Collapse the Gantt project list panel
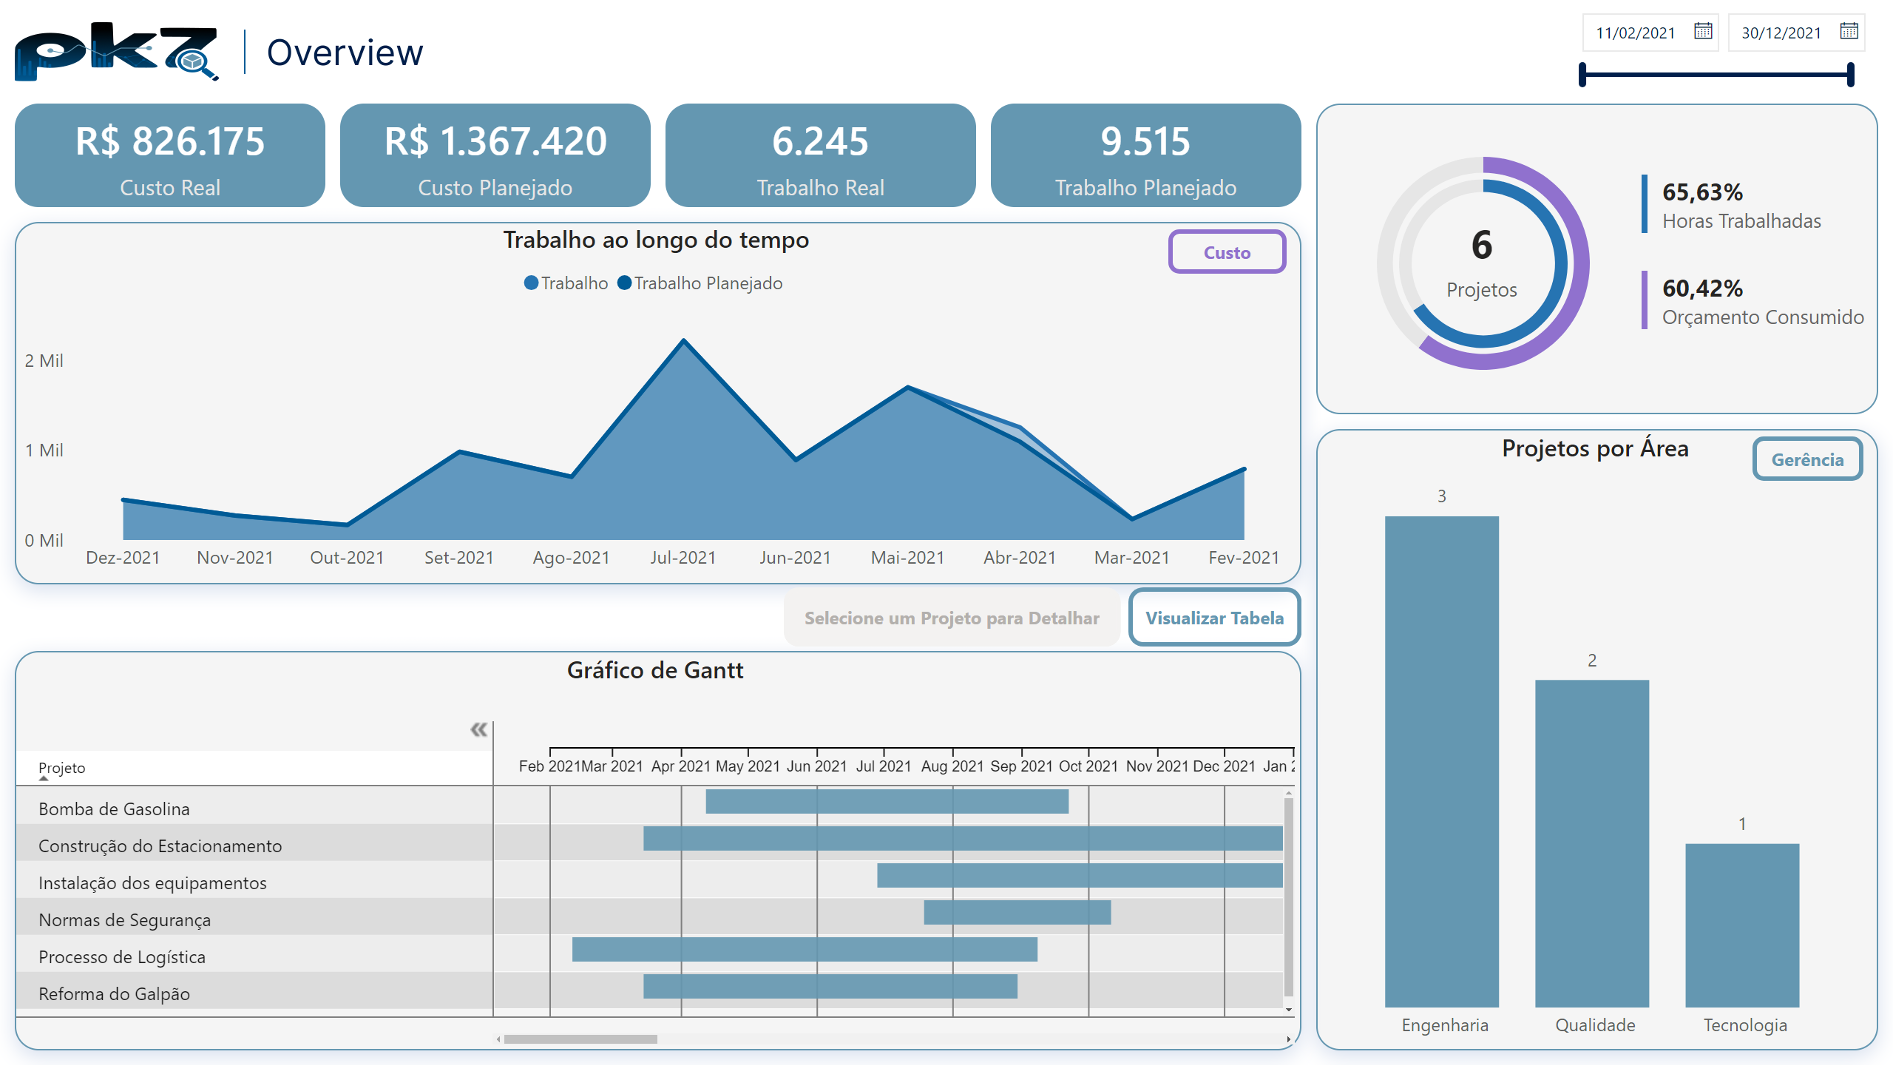The height and width of the screenshot is (1080, 1894). (x=479, y=730)
